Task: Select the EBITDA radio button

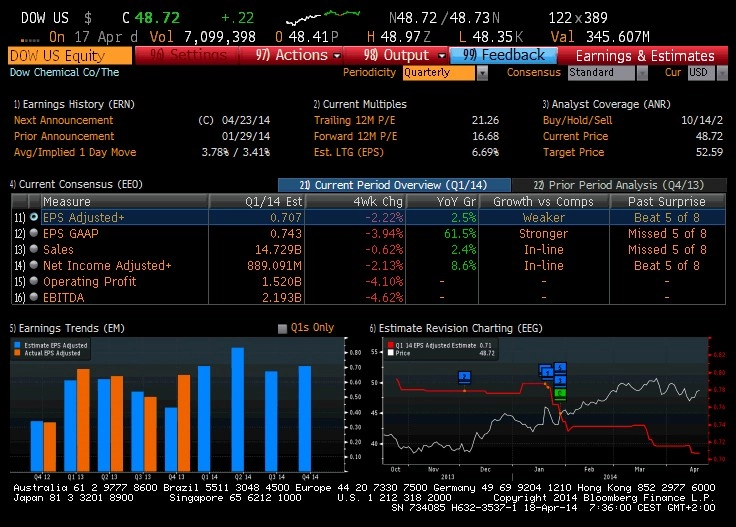Action: point(34,297)
